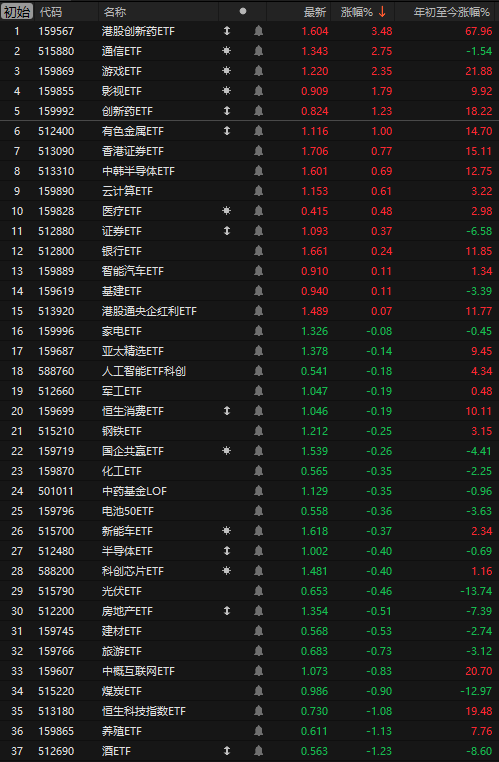Click the up-down arrow icon for 证券ETF

click(226, 231)
